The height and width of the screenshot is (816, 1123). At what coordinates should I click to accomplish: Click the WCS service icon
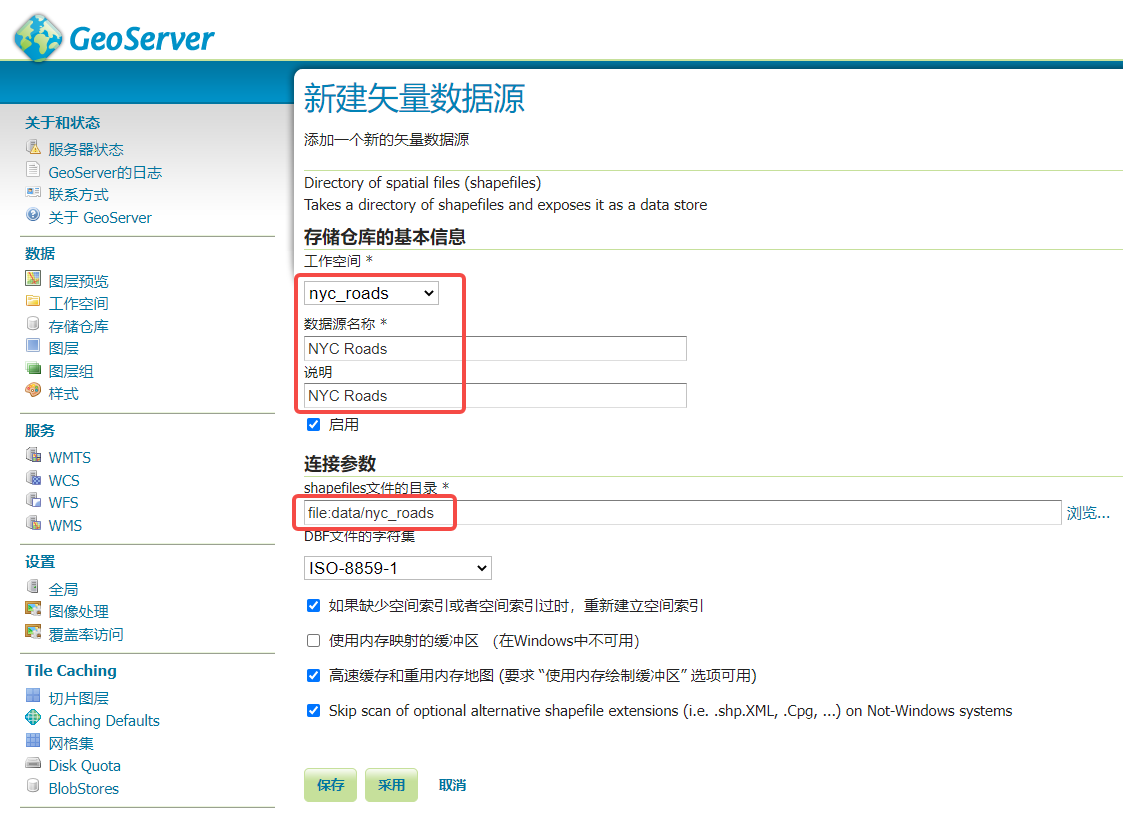coord(33,477)
